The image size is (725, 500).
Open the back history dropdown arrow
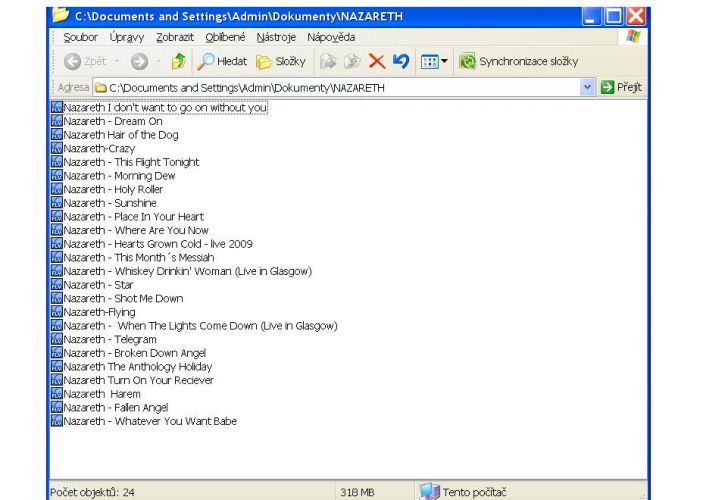[x=117, y=62]
